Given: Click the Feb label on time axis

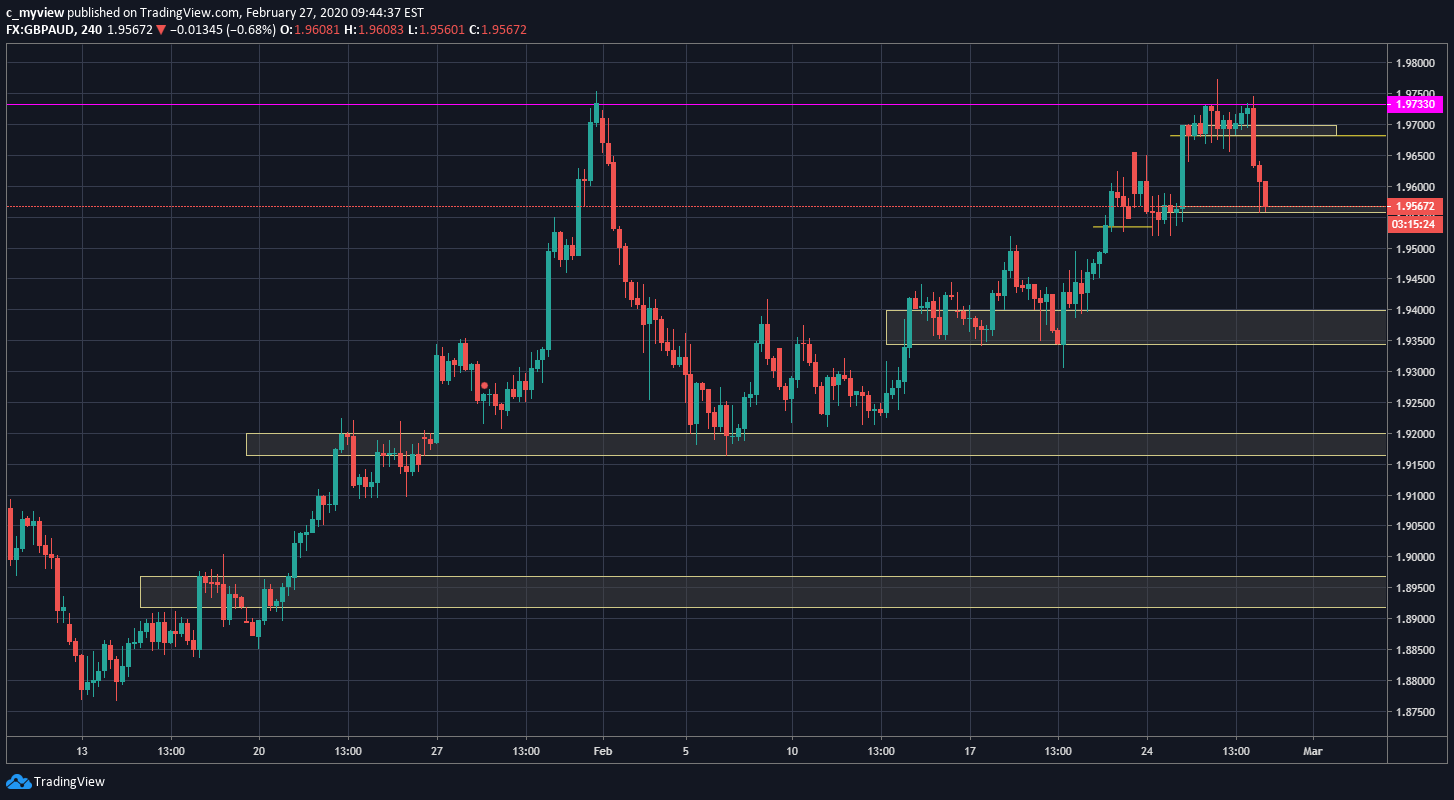Looking at the screenshot, I should coord(602,750).
